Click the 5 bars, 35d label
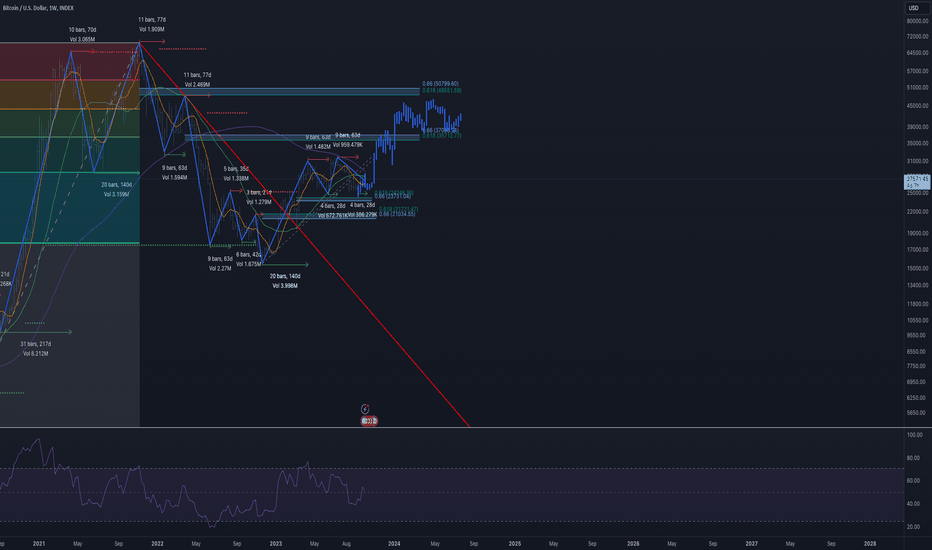The width and height of the screenshot is (932, 550). click(236, 169)
